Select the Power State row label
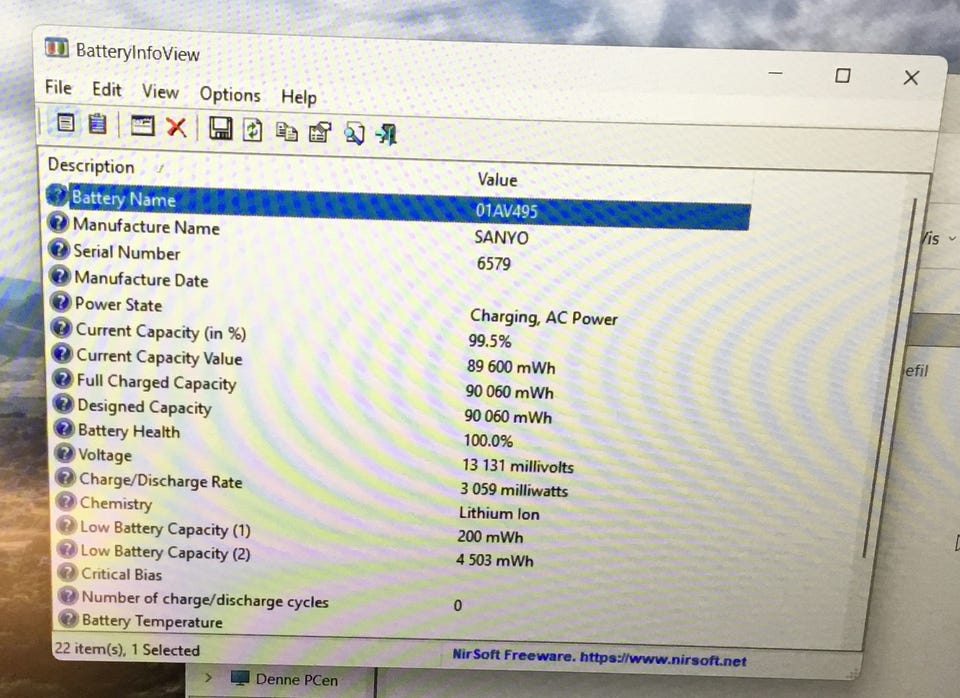The image size is (960, 698). (118, 304)
